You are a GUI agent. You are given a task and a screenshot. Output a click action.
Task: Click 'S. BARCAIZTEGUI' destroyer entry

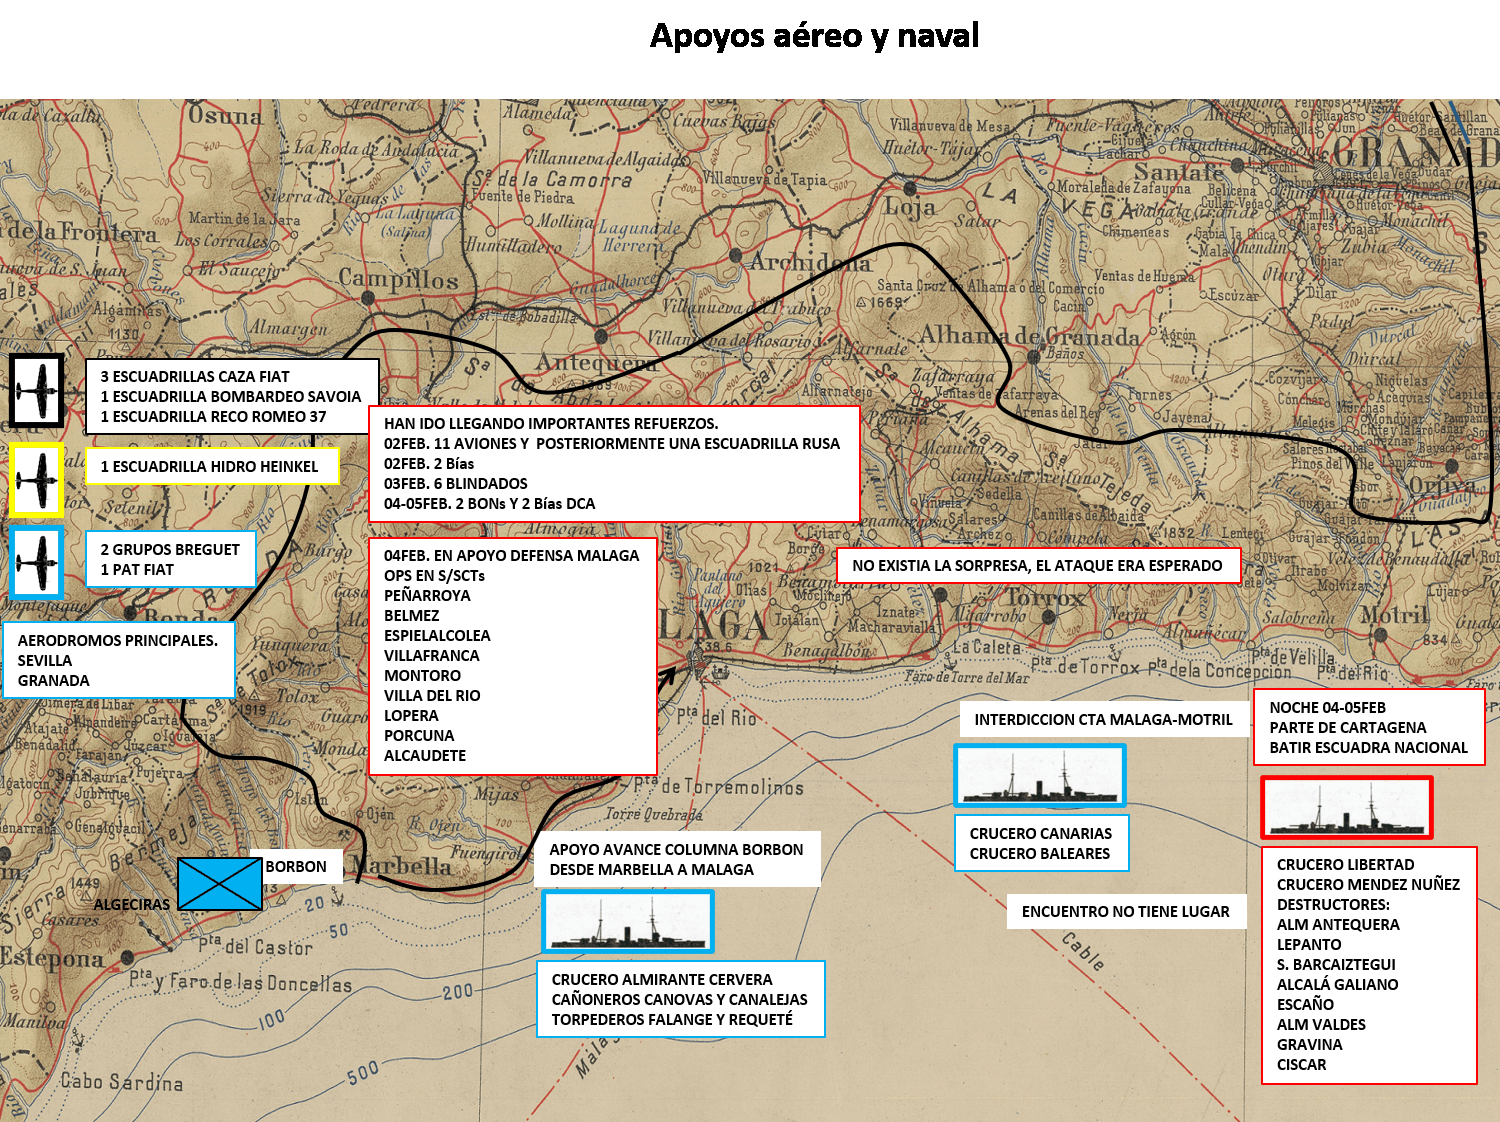coord(1336,965)
